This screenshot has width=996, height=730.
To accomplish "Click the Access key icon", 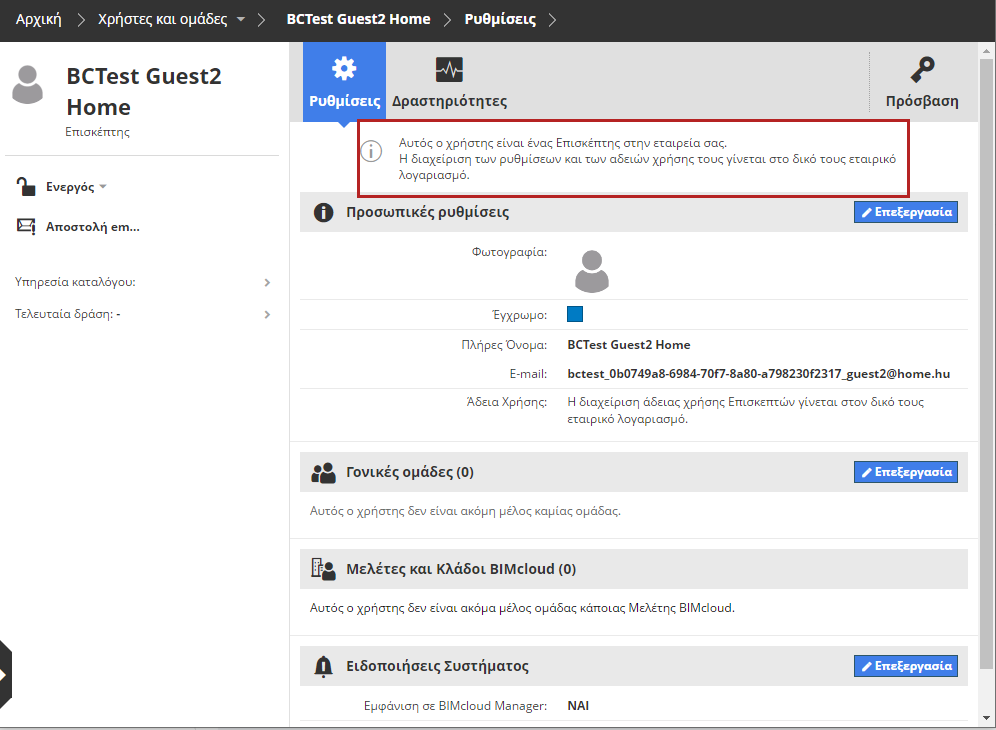I will click(922, 70).
